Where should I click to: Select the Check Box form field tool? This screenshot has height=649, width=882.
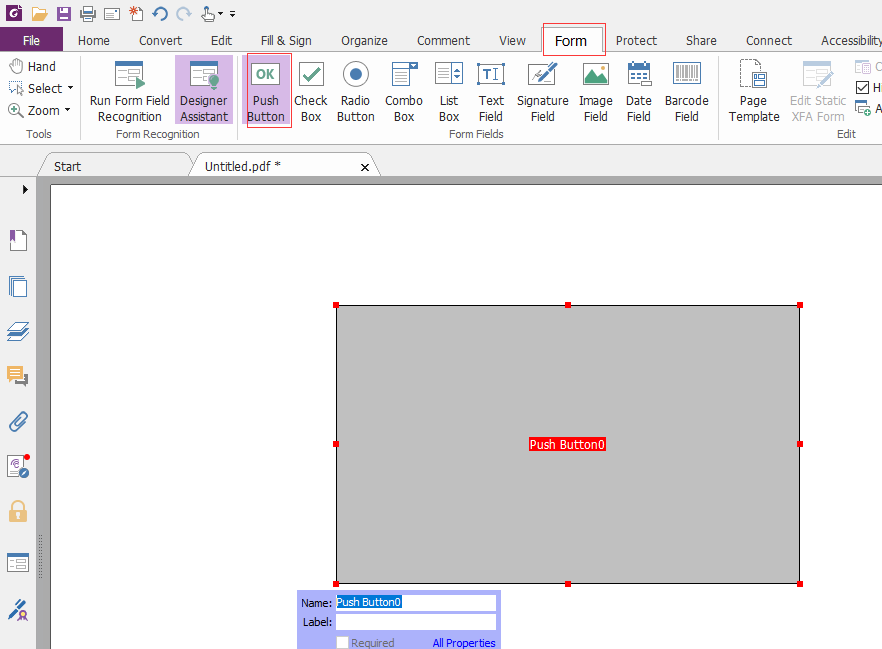click(x=310, y=92)
